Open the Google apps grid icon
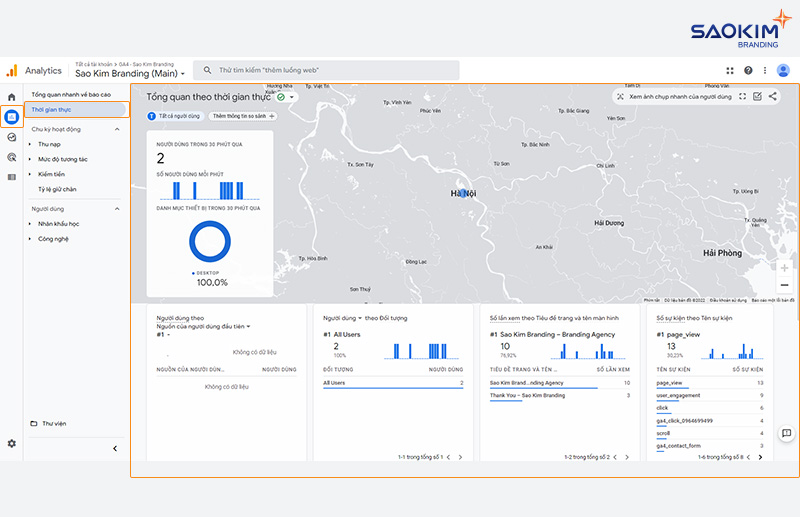Viewport: 800px width, 517px height. (x=730, y=70)
